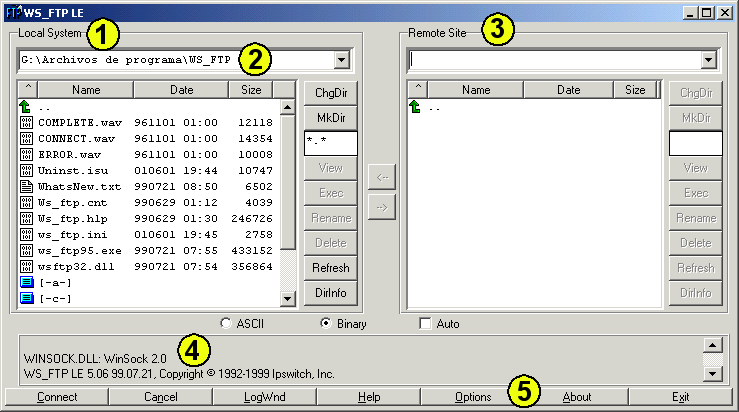Image resolution: width=739 pixels, height=412 pixels.
Task: Click the local sort order caret column
Action: pos(28,89)
